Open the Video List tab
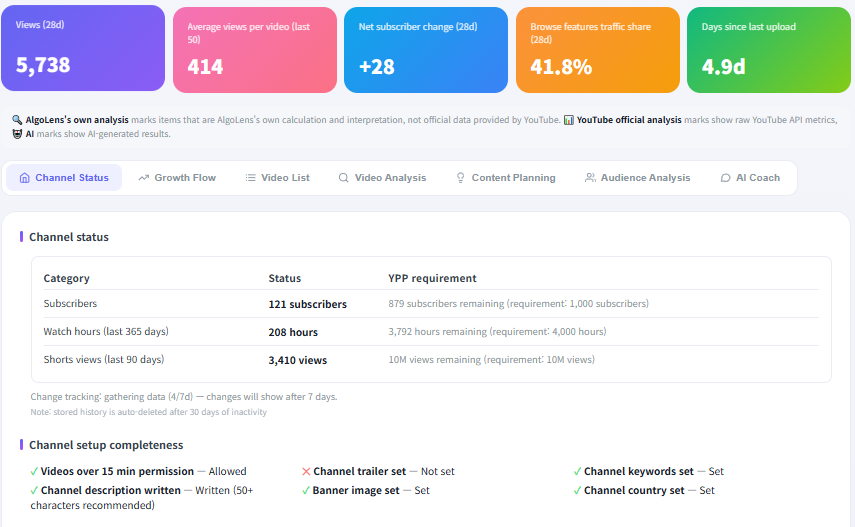855x527 pixels. [278, 178]
